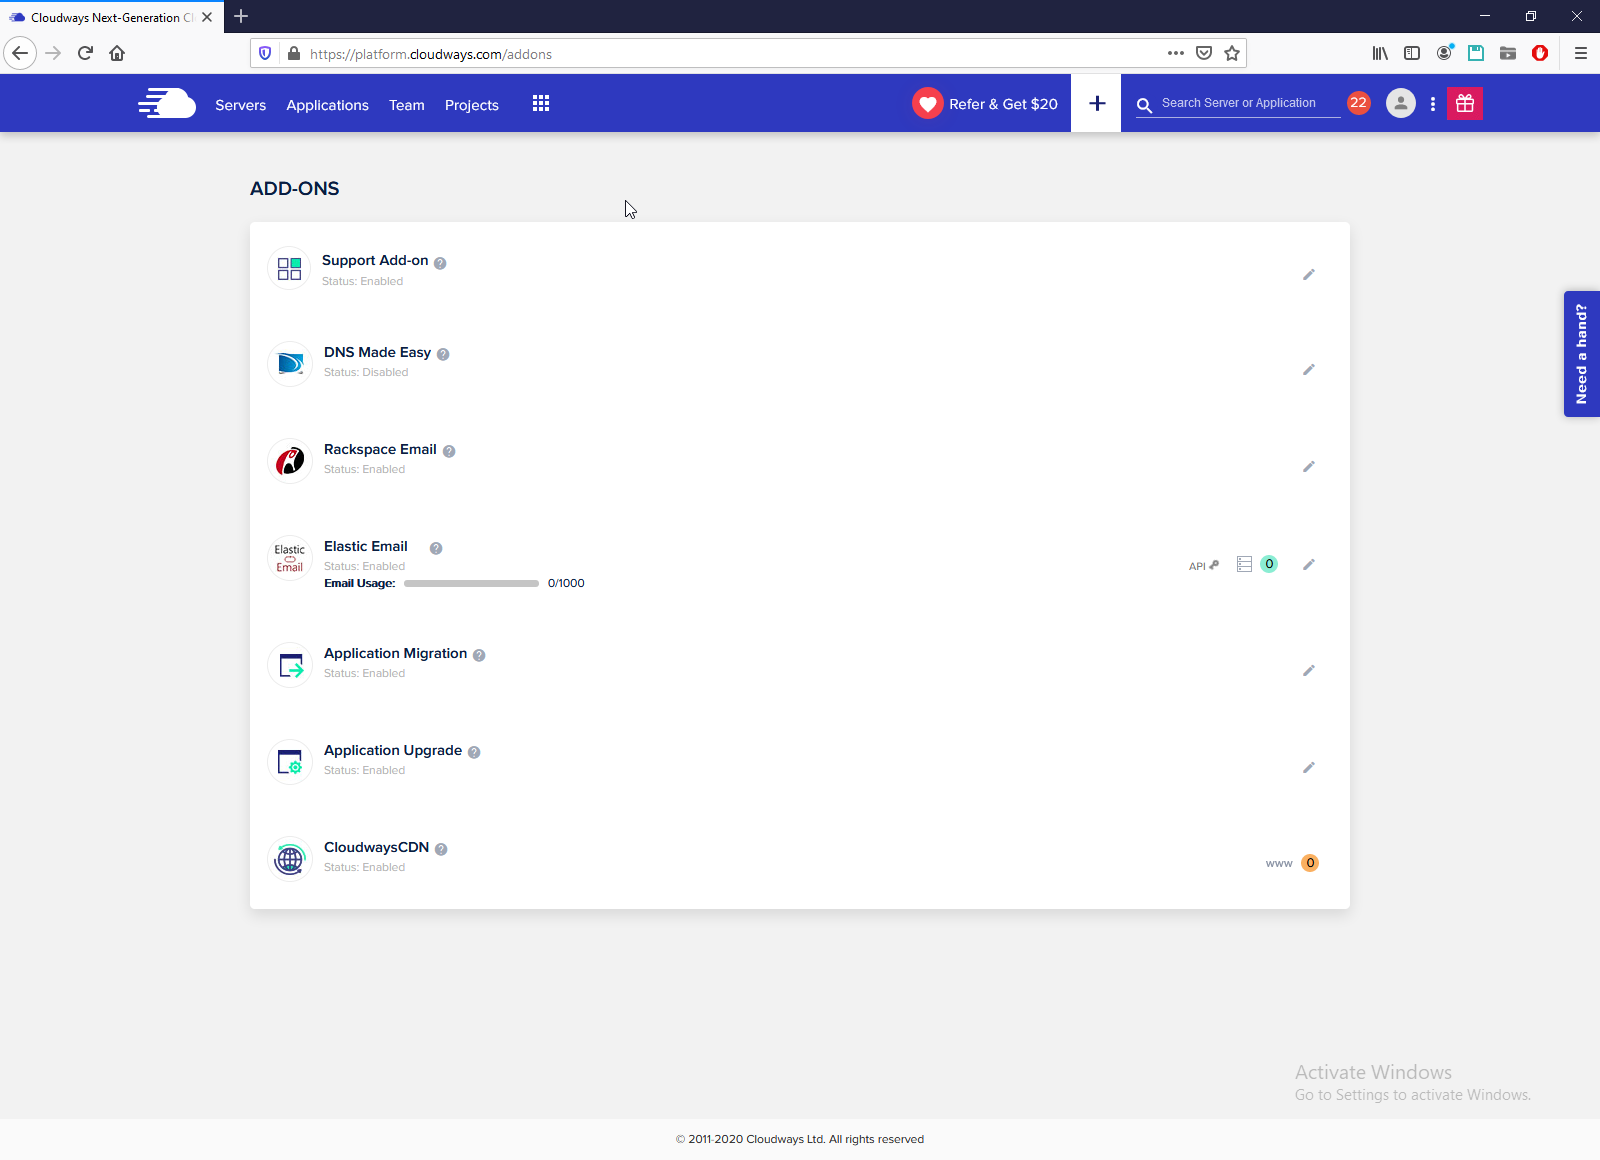The height and width of the screenshot is (1160, 1600).
Task: Go back to previous page
Action: tap(20, 53)
